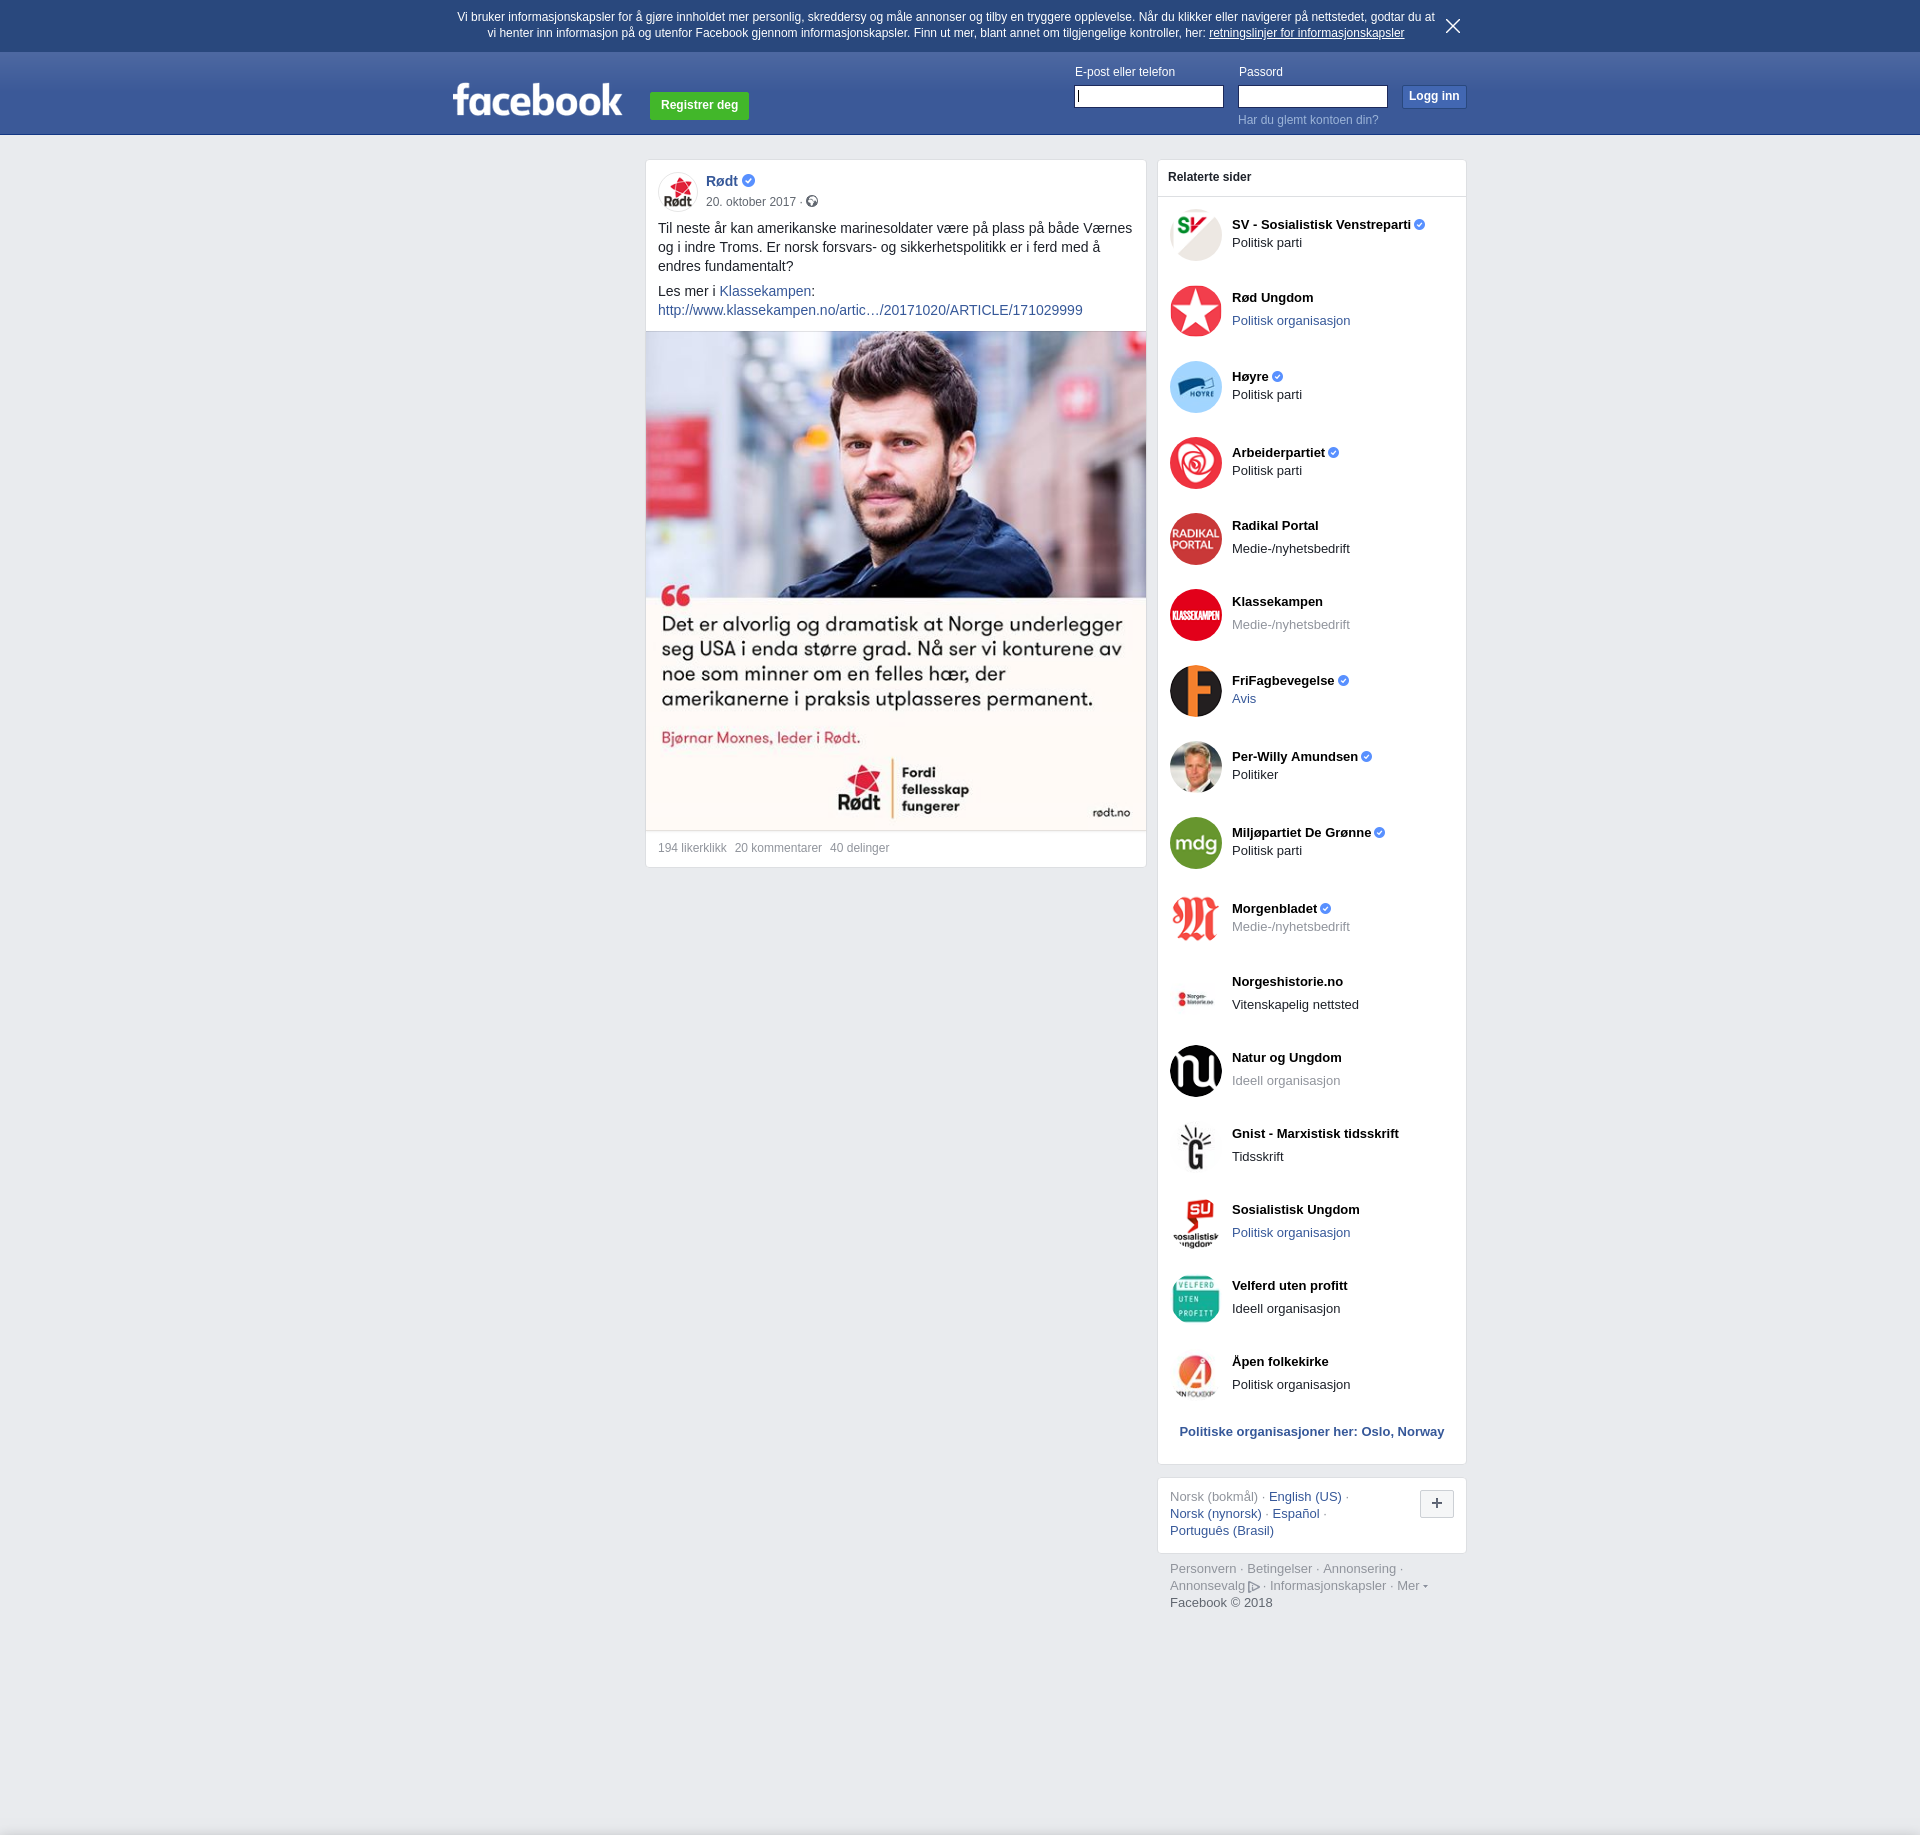Screen dimensions: 1920x1835
Task: Click Registrer deg button
Action: pos(699,105)
